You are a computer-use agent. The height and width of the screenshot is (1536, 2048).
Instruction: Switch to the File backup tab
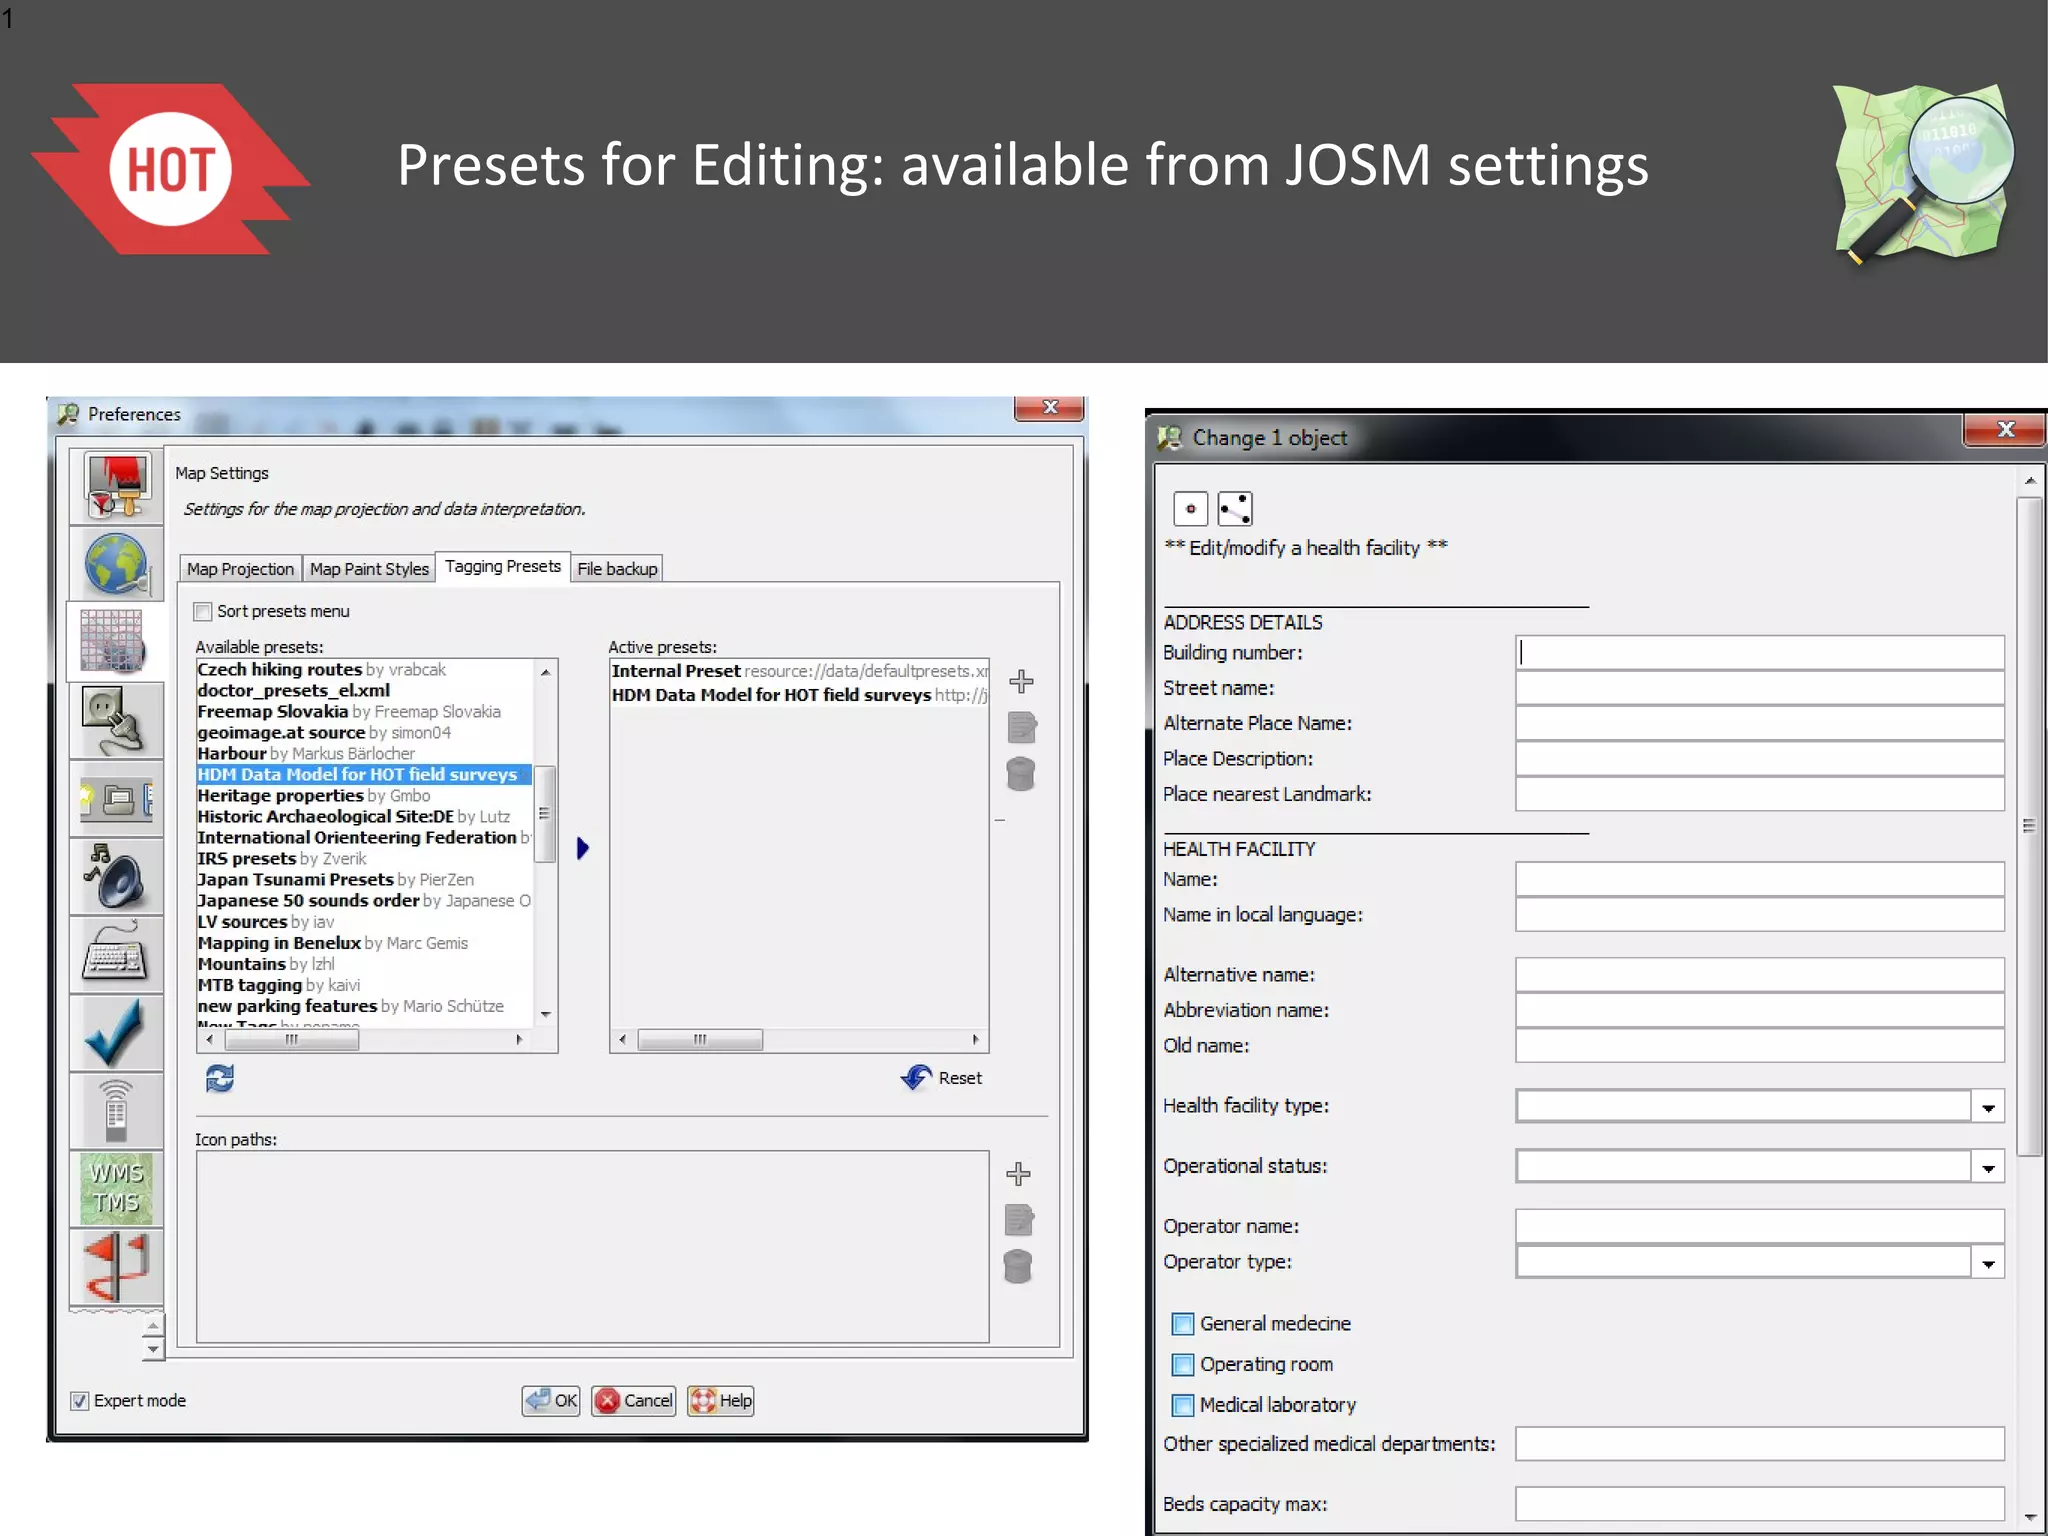coord(617,569)
